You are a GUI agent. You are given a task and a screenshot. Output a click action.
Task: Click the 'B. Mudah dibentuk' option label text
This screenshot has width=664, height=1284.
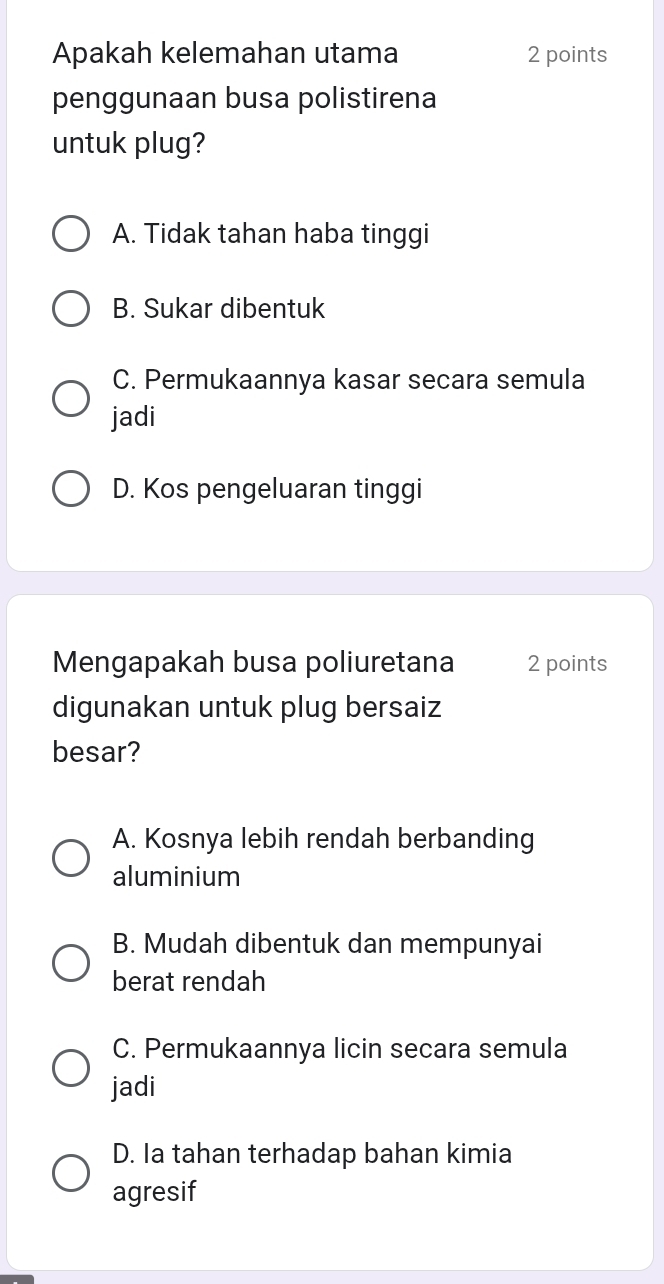click(x=327, y=945)
